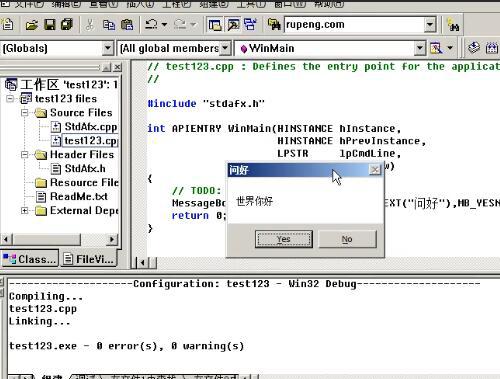Click the Build icon
The width and height of the screenshot is (500, 379).
(492, 49)
